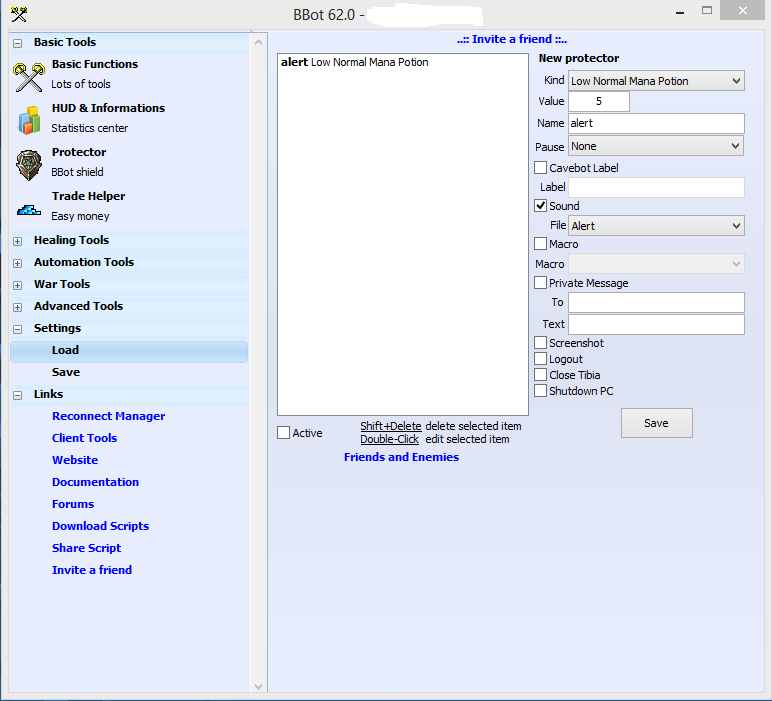Click the Value input field
Image resolution: width=772 pixels, height=701 pixels.
pyautogui.click(x=599, y=101)
